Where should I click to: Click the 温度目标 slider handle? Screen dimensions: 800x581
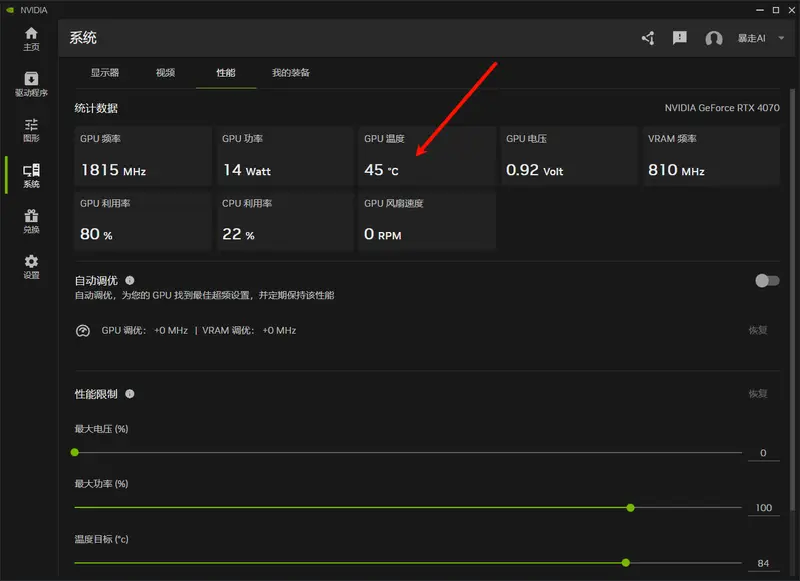(626, 563)
